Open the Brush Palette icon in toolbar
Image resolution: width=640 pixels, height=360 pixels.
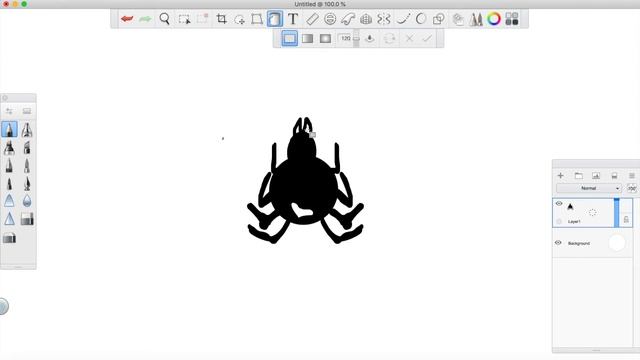pos(476,19)
